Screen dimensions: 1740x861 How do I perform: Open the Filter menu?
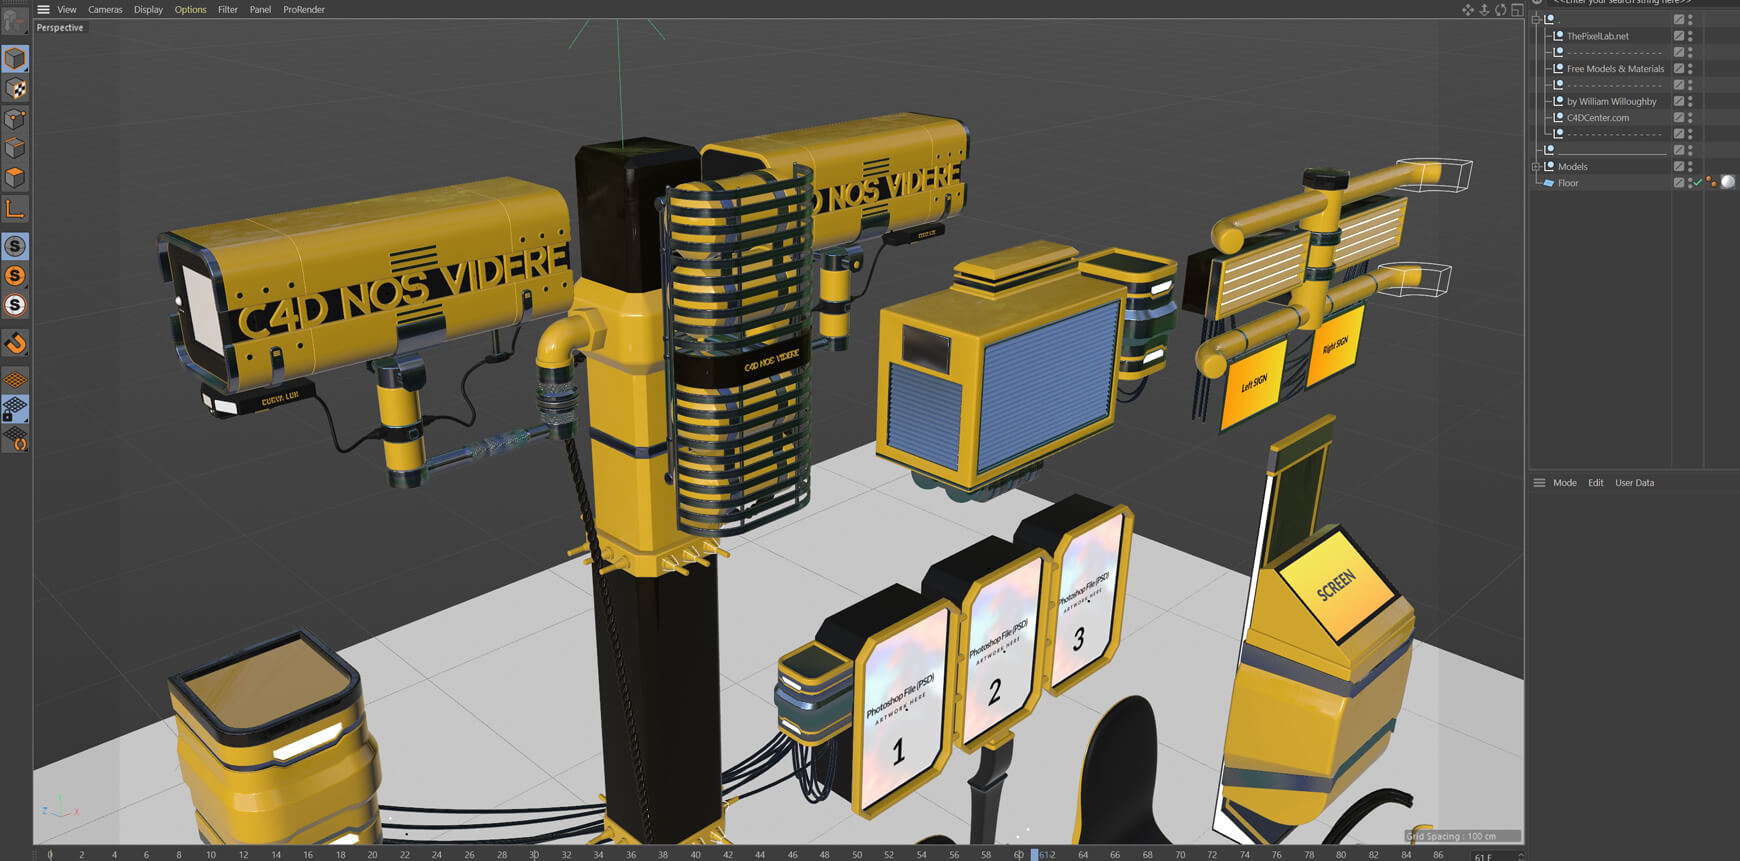tap(228, 9)
